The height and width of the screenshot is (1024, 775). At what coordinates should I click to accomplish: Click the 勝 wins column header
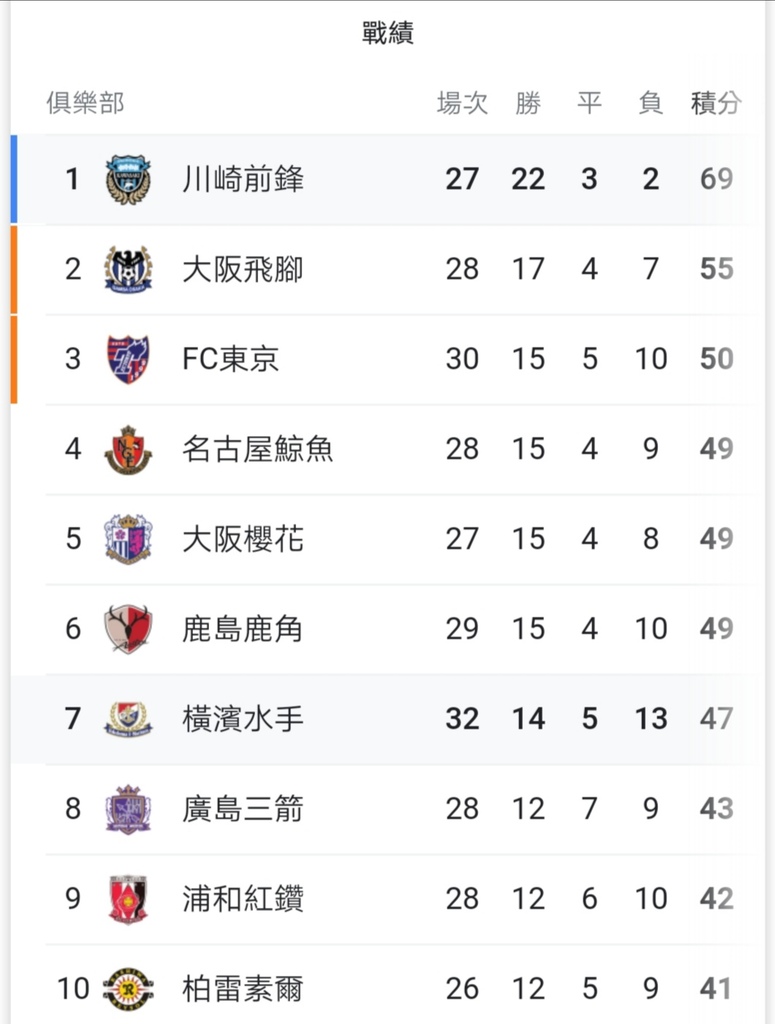[528, 103]
